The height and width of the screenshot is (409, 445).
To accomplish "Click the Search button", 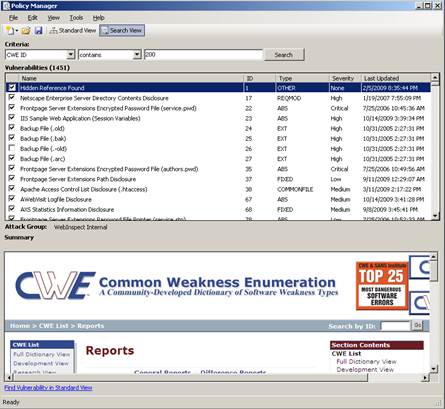I will point(284,55).
